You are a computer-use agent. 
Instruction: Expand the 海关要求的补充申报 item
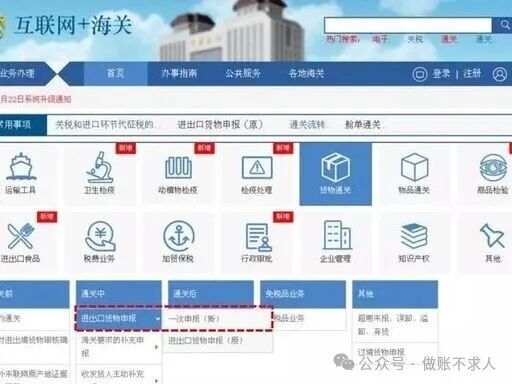click(119, 347)
